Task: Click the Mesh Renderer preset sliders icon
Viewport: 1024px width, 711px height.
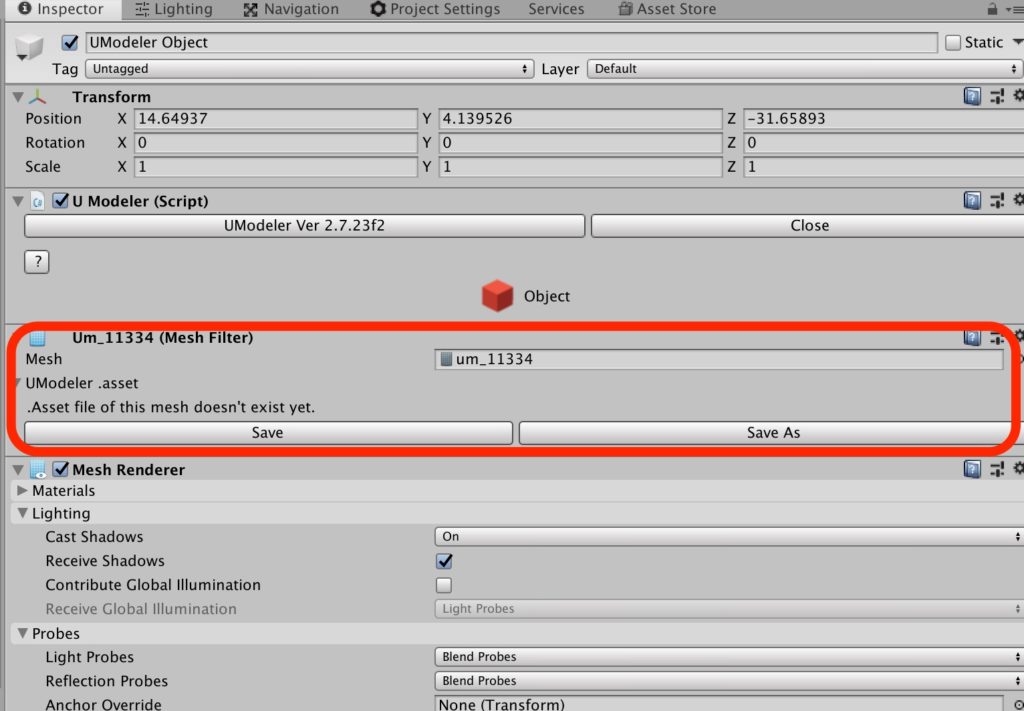Action: coord(997,469)
